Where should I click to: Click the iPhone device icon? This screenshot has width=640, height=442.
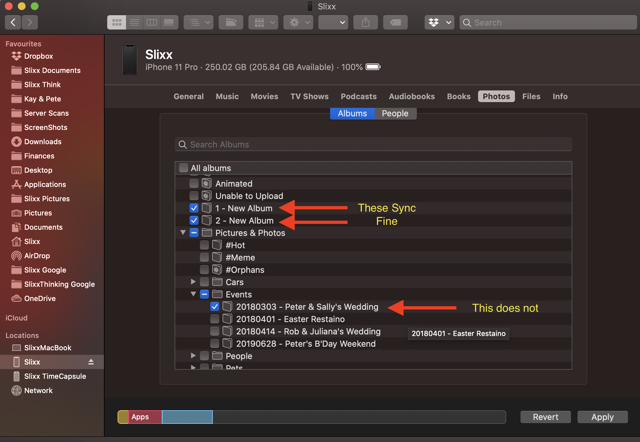point(130,60)
